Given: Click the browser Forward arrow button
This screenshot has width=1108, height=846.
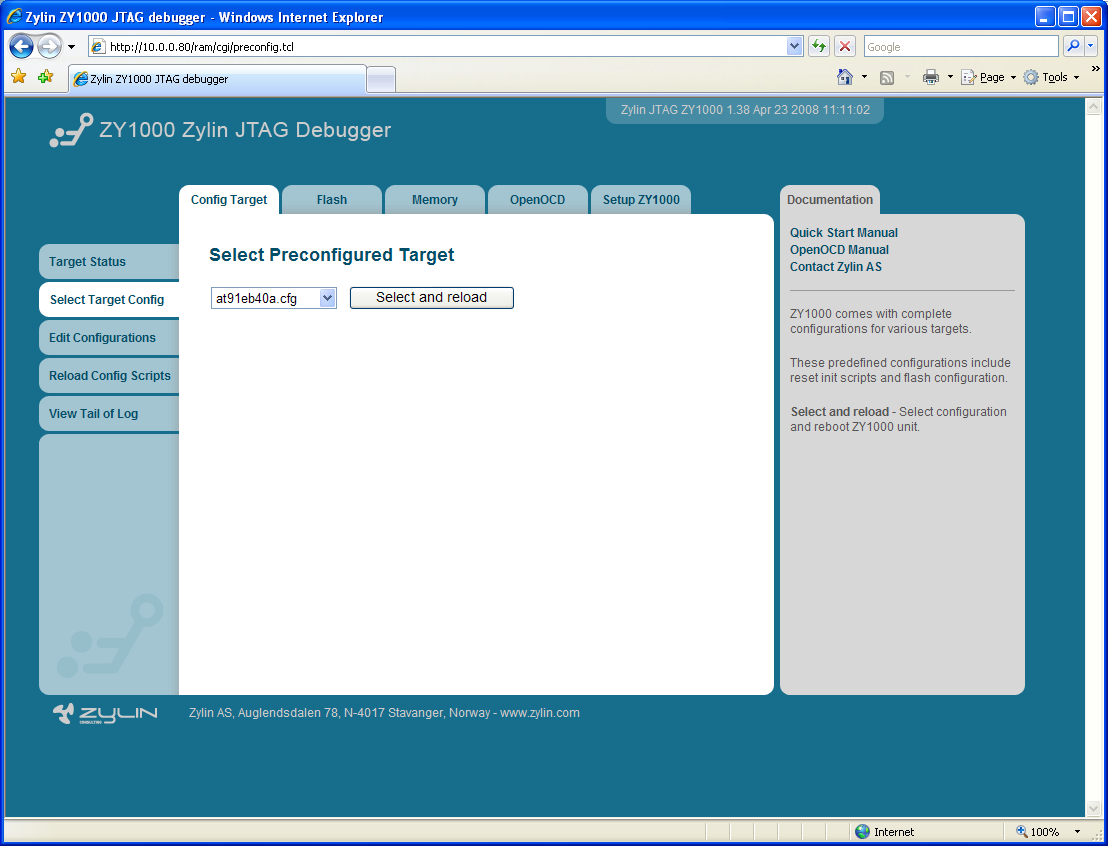Looking at the screenshot, I should (49, 47).
